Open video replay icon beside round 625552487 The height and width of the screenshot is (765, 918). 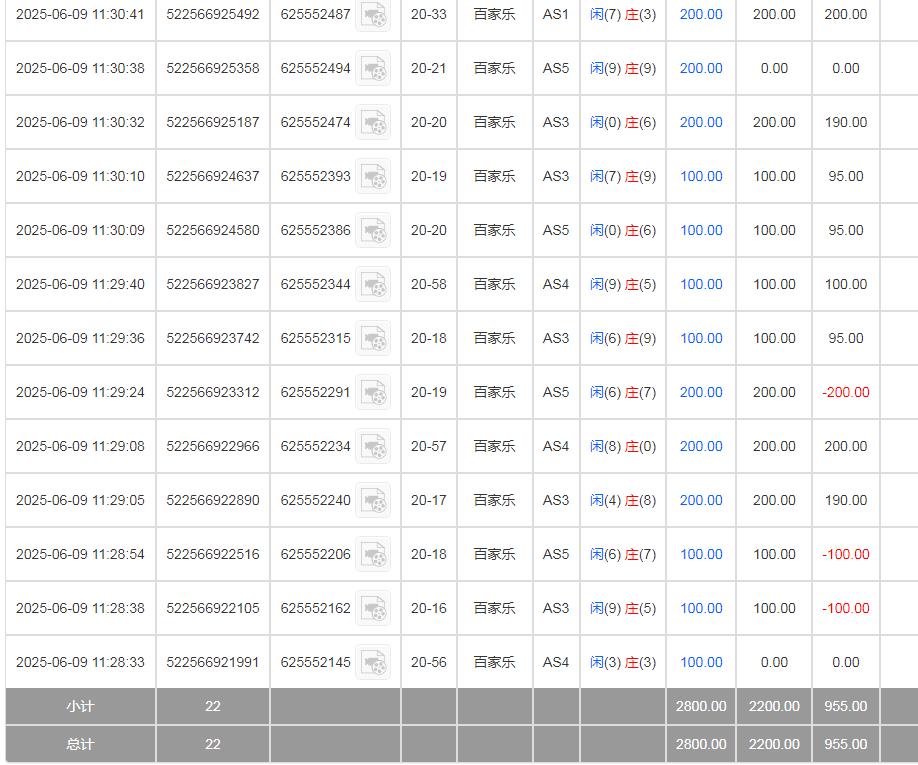point(374,15)
